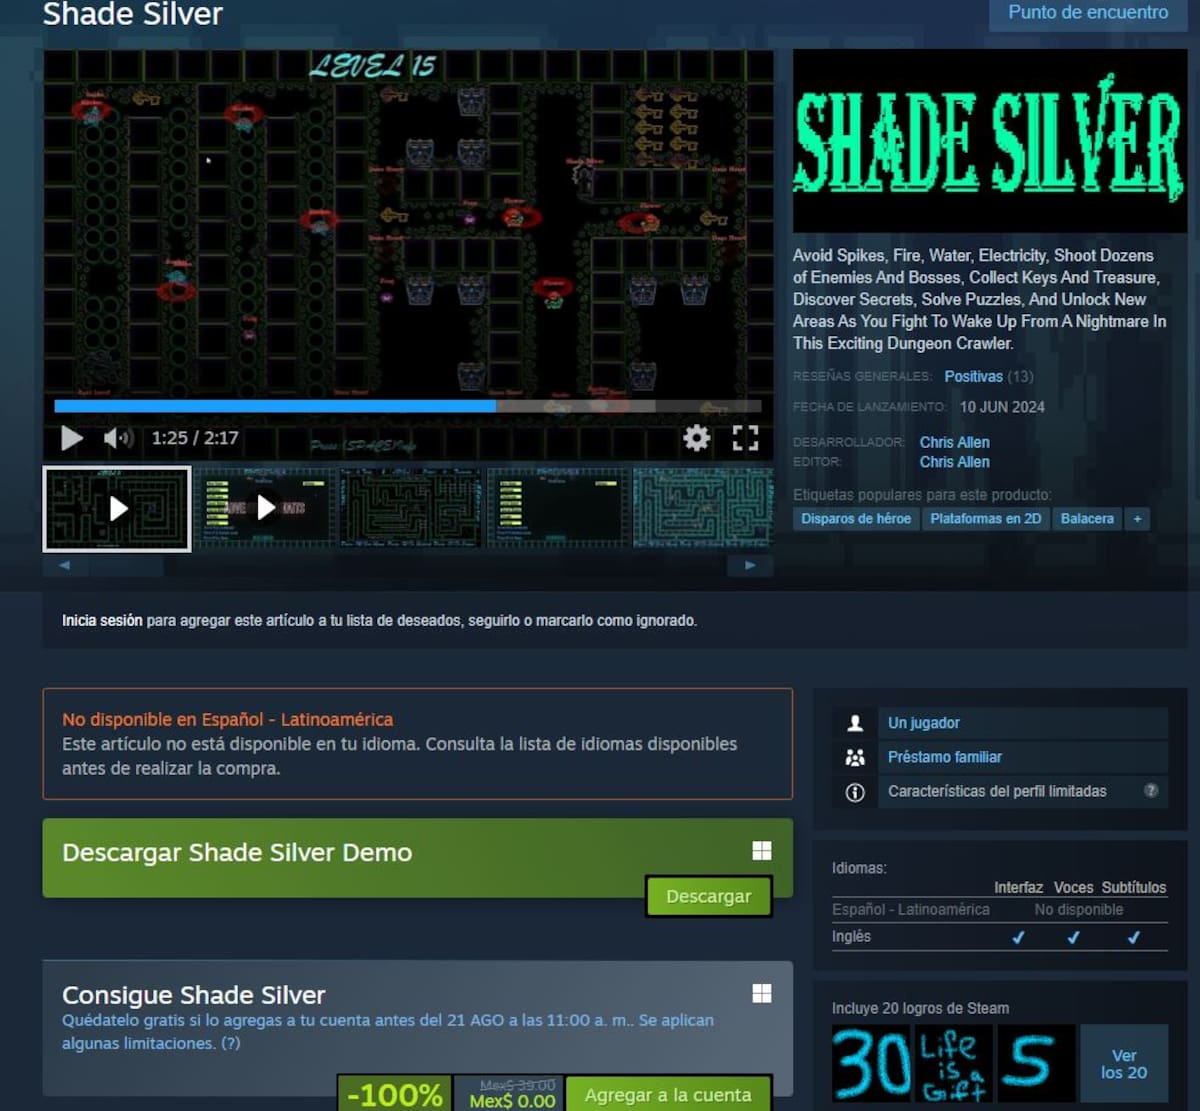Image resolution: width=1200 pixels, height=1111 pixels.
Task: Click Inicia sesión link
Action: pyautogui.click(x=102, y=621)
